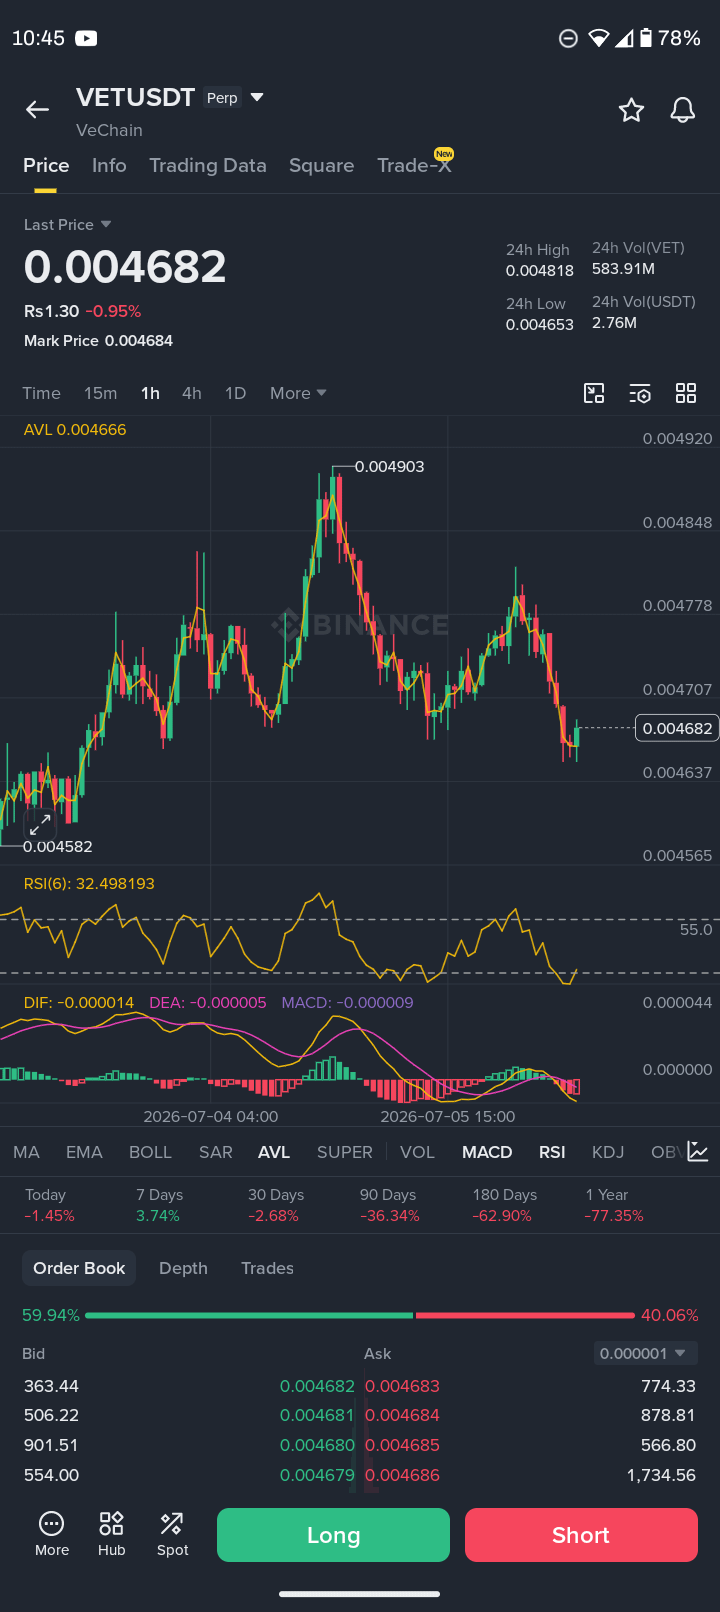Select the Time chart interval

(42, 393)
